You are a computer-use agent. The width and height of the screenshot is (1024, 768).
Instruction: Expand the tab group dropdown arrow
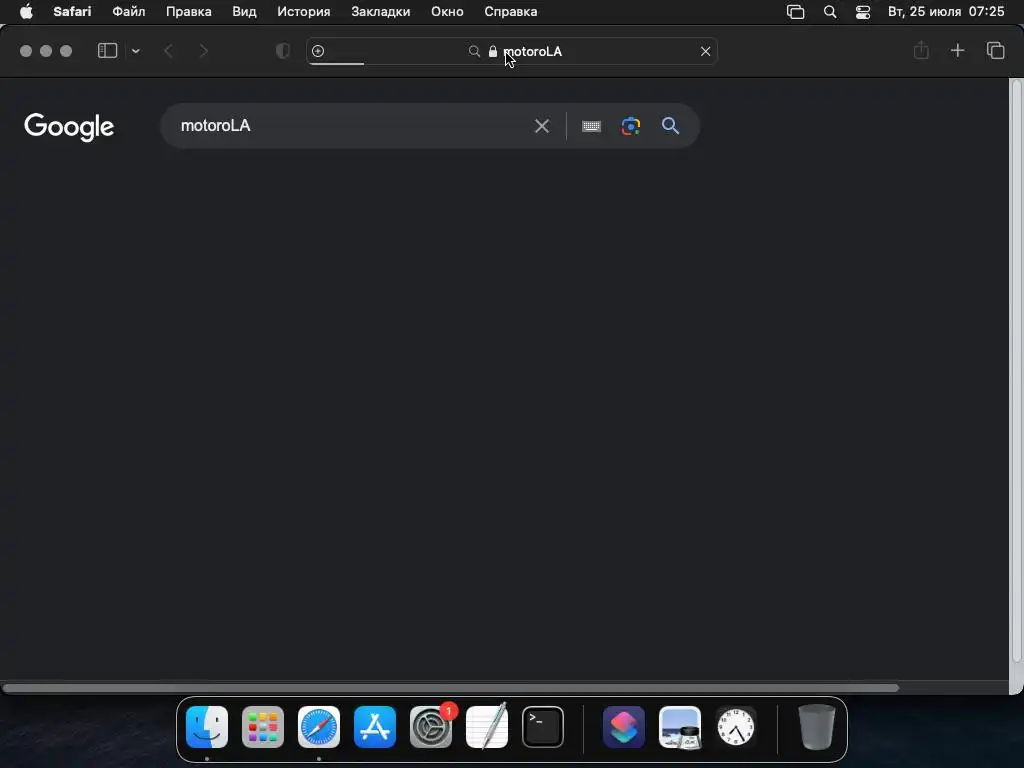point(136,51)
